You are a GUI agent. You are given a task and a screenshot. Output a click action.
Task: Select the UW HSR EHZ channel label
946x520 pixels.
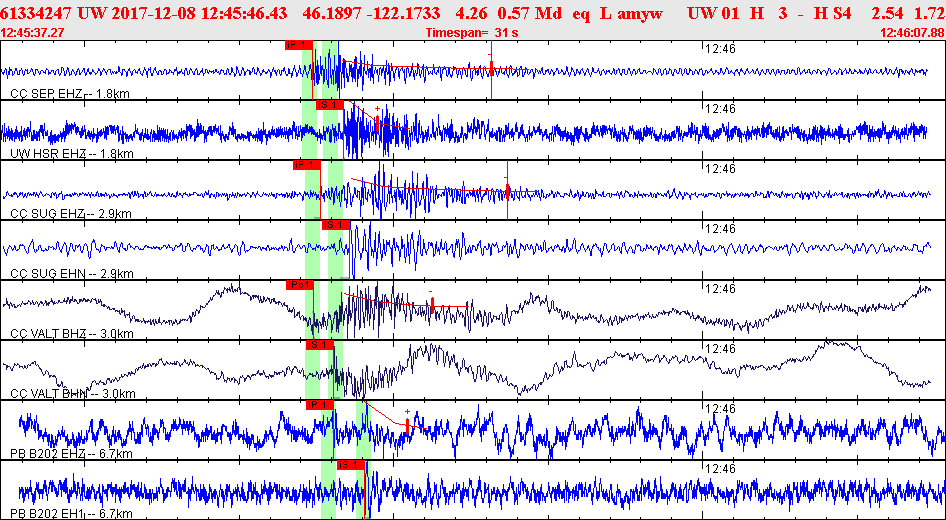72,154
